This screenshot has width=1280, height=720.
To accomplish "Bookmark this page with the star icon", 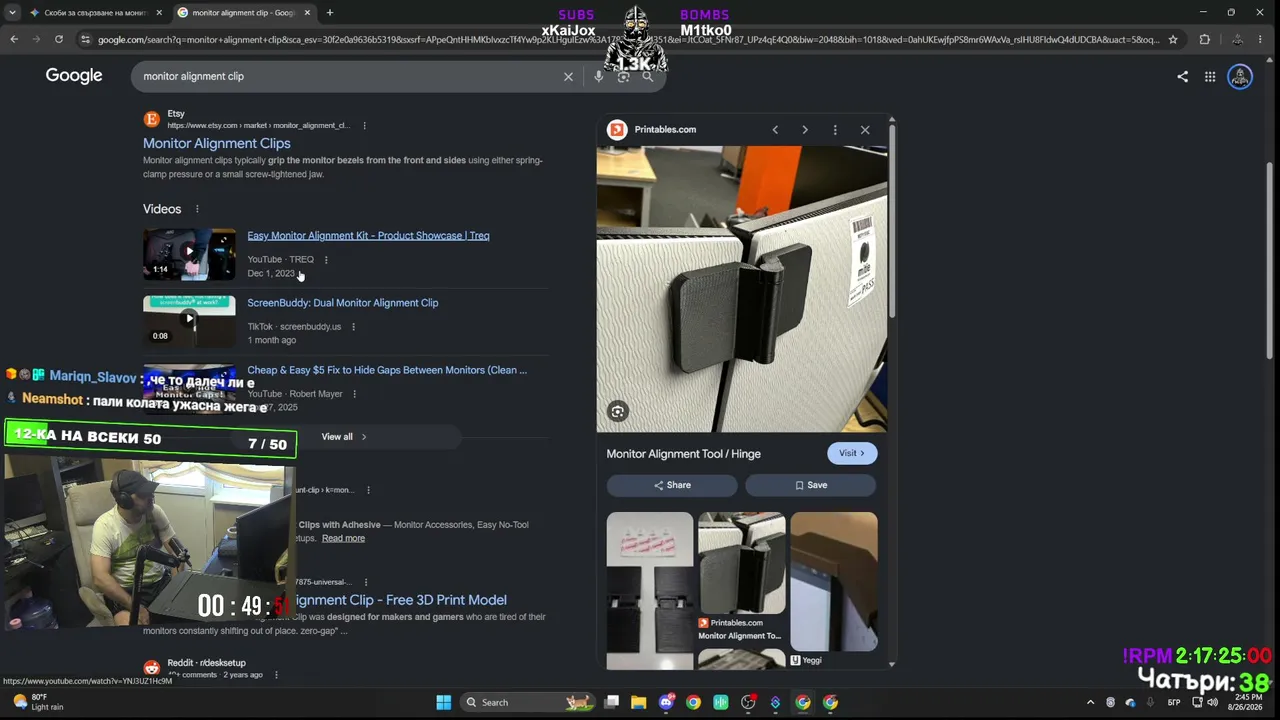I will (1173, 39).
